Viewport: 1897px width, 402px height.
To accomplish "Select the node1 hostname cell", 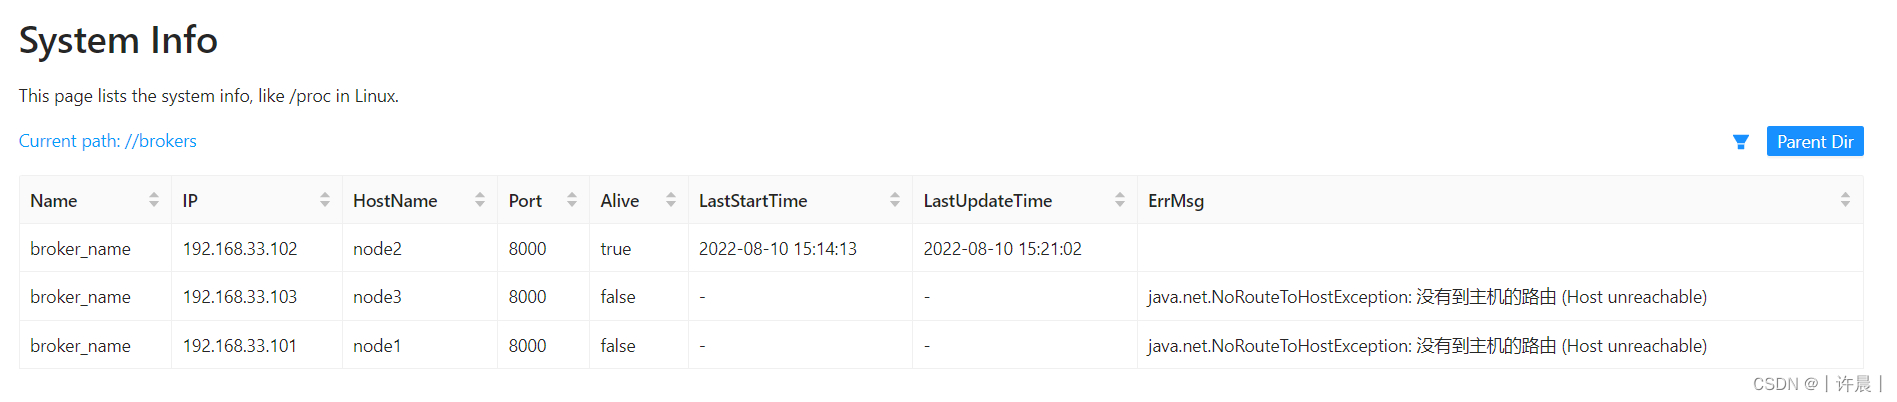I will point(377,346).
